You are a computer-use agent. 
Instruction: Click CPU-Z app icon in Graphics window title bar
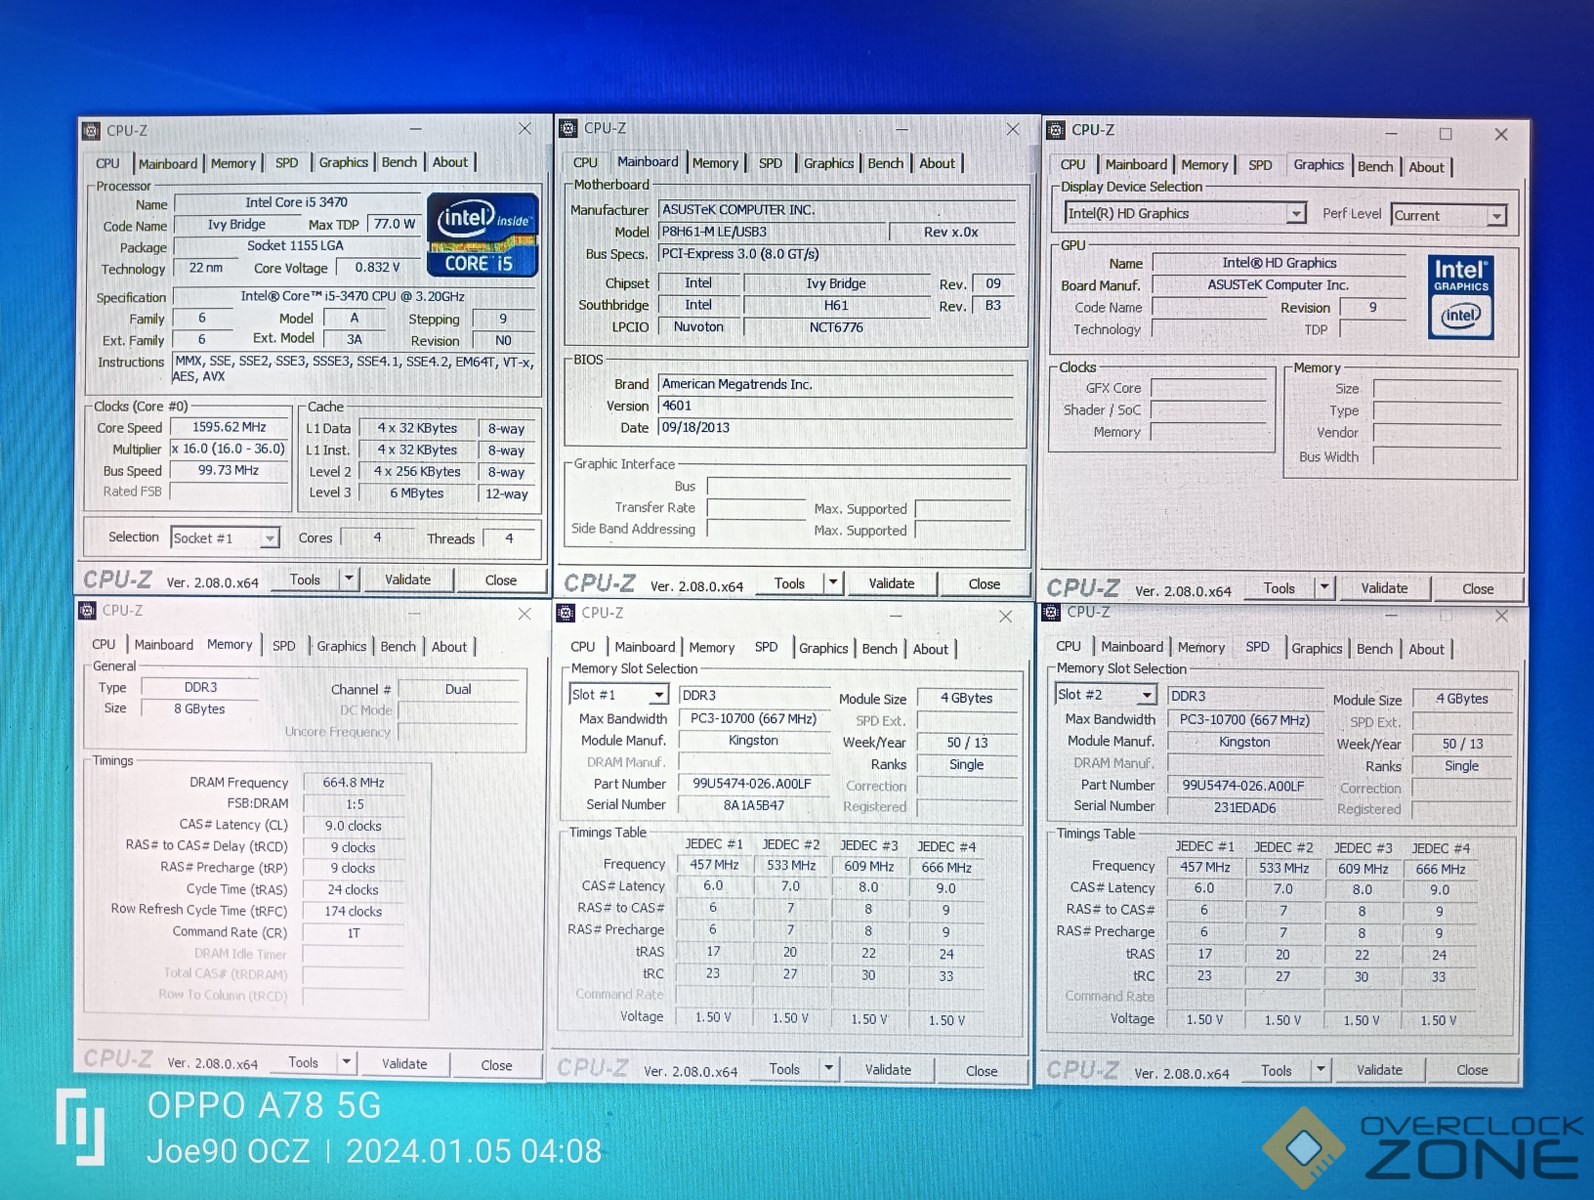coord(1056,130)
